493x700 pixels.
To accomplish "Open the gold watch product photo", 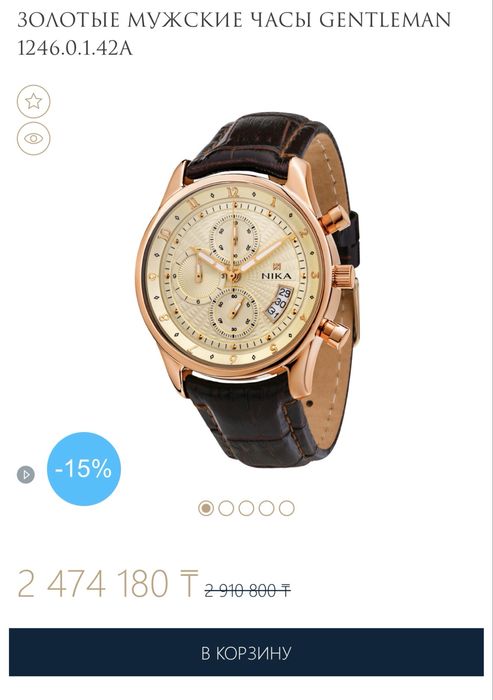I will click(x=248, y=290).
